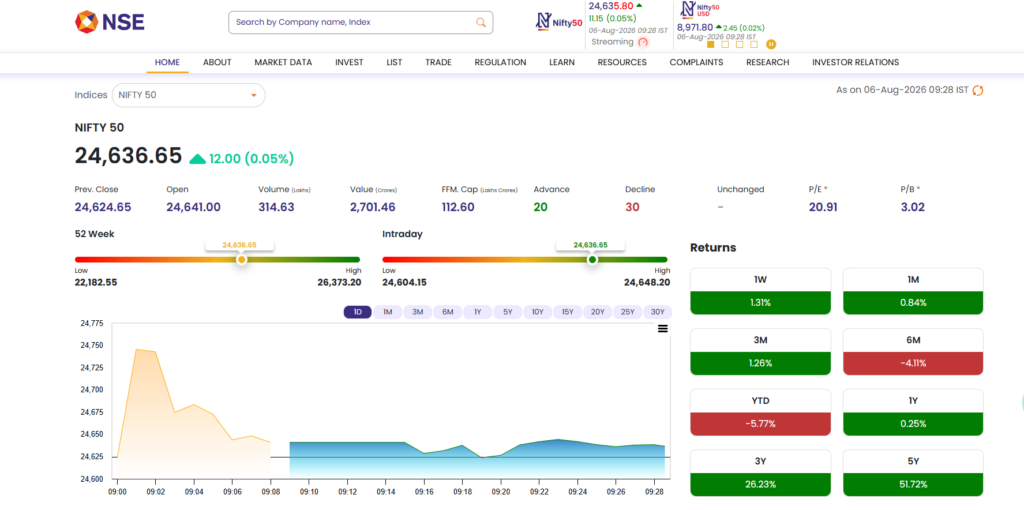Go to the INVESTOR RELATIONS menu
This screenshot has height=510, width=1024.
856,63
